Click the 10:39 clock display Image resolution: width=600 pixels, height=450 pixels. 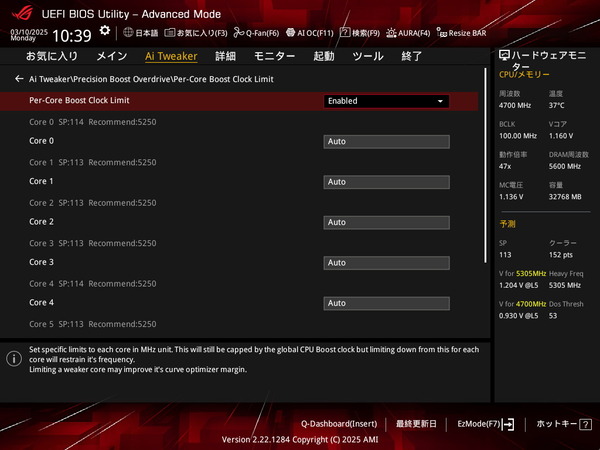(x=72, y=36)
